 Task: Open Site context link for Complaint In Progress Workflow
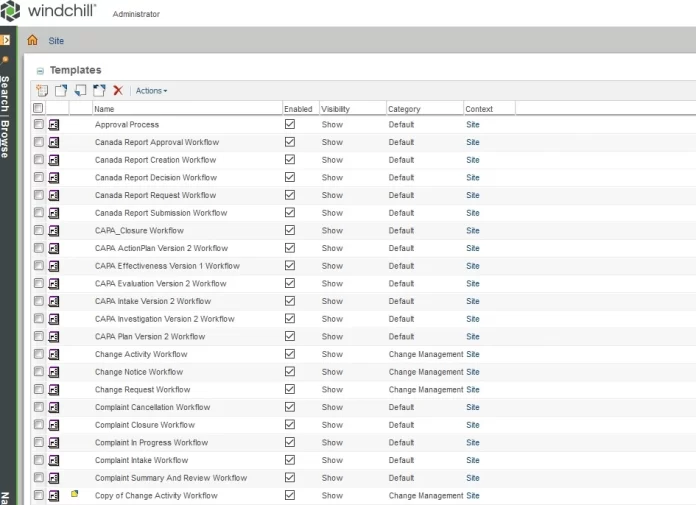[473, 443]
